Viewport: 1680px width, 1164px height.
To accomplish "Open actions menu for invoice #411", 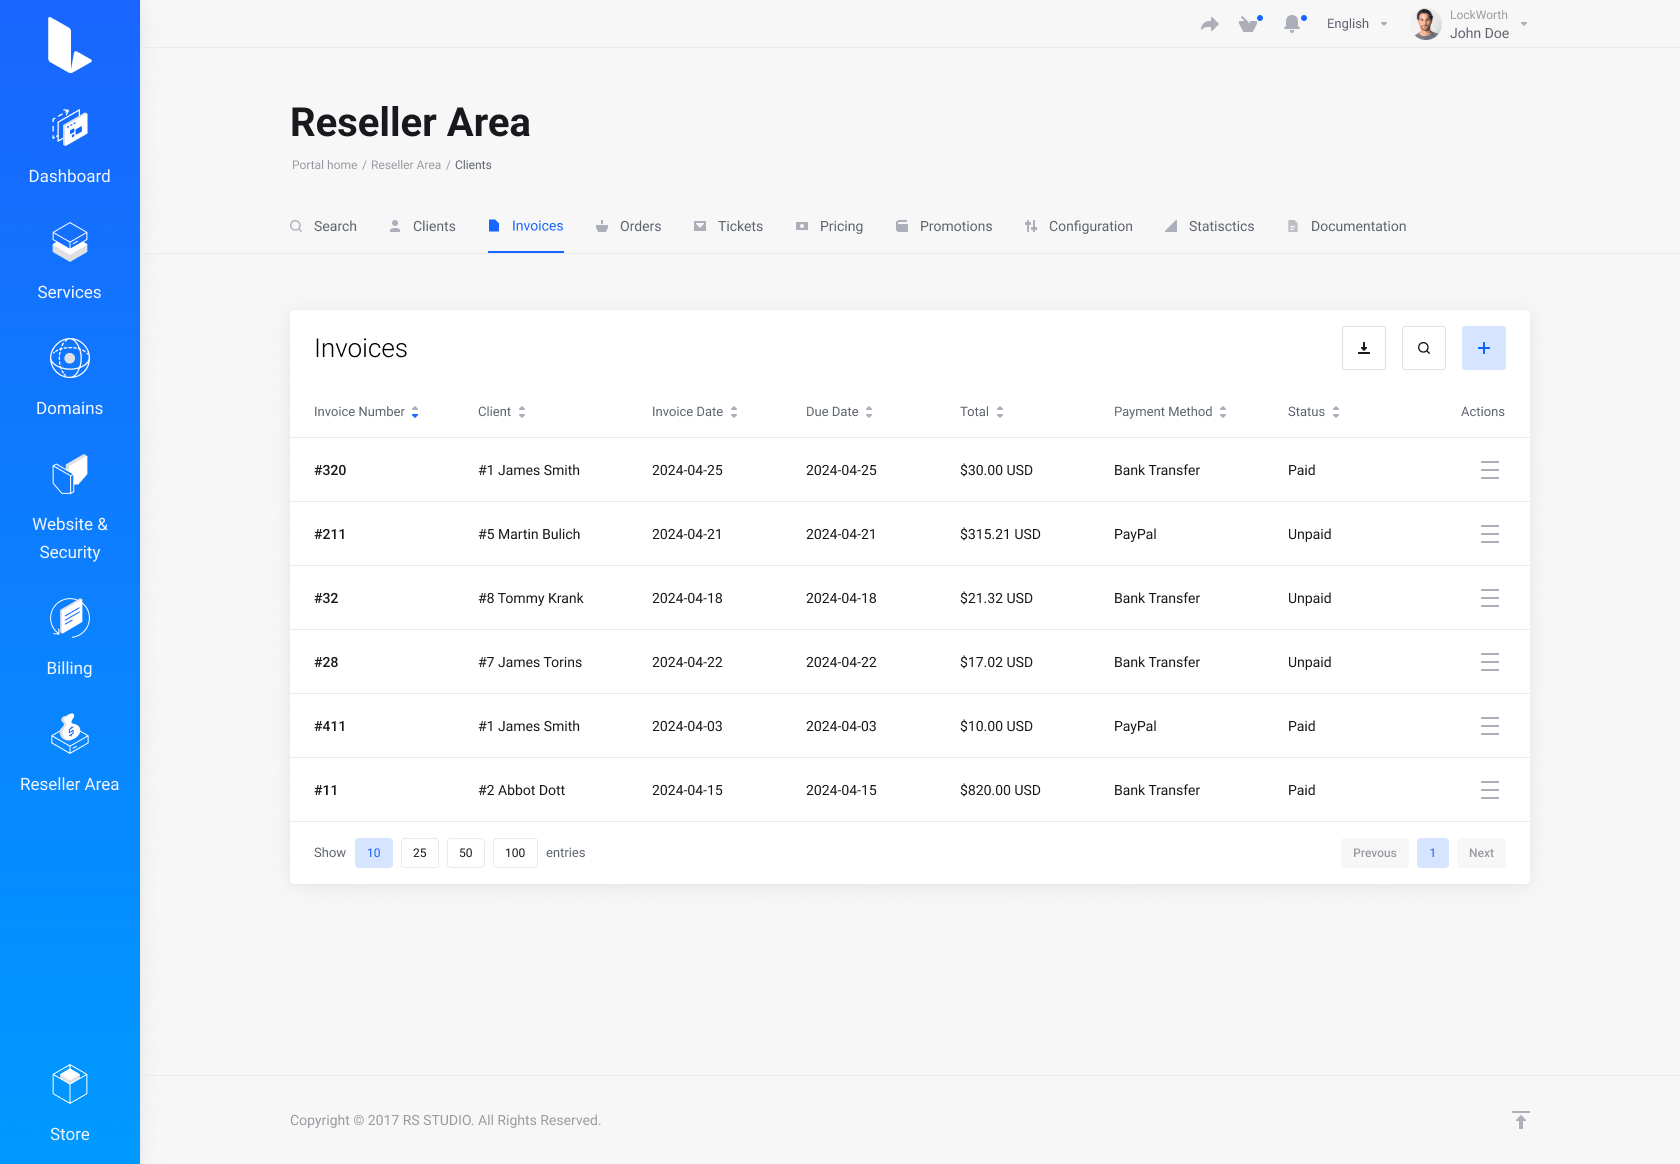I will [1490, 726].
